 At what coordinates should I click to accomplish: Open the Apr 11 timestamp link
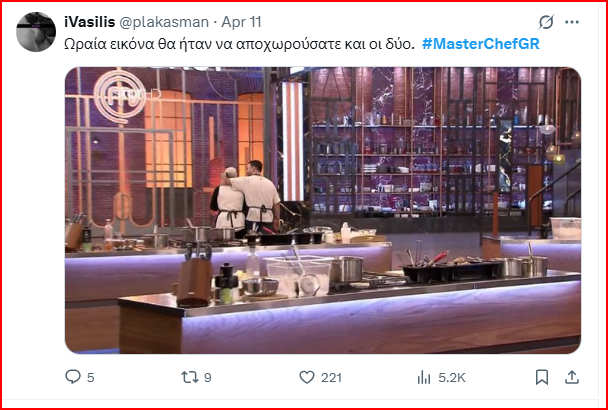tap(242, 22)
